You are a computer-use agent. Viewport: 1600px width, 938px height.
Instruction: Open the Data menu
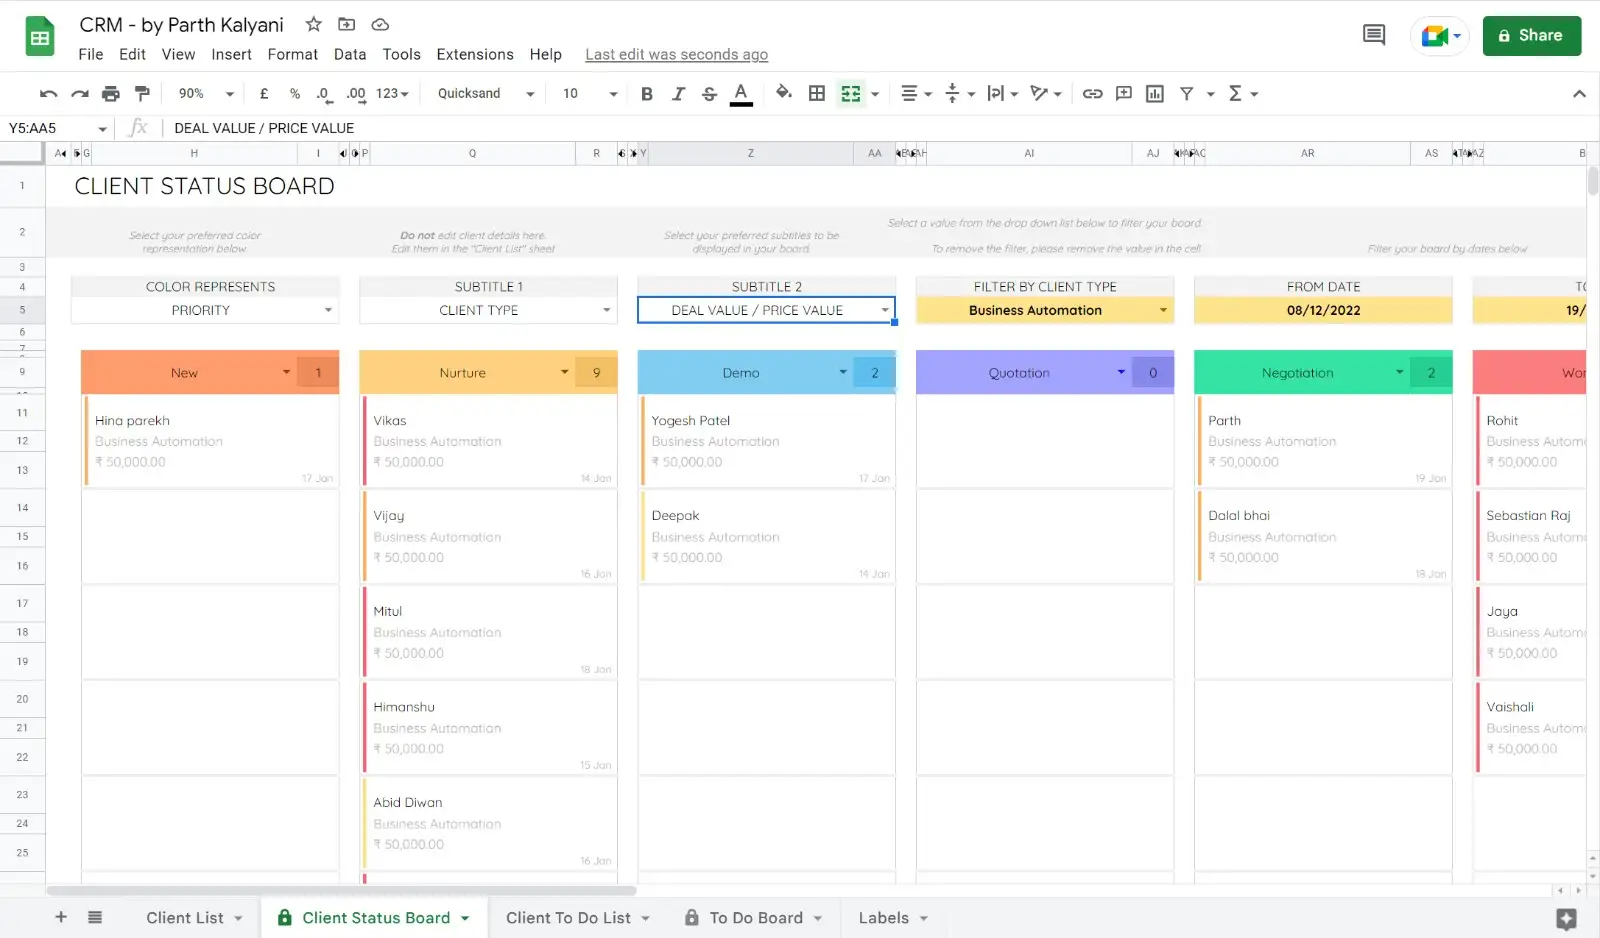click(x=350, y=55)
